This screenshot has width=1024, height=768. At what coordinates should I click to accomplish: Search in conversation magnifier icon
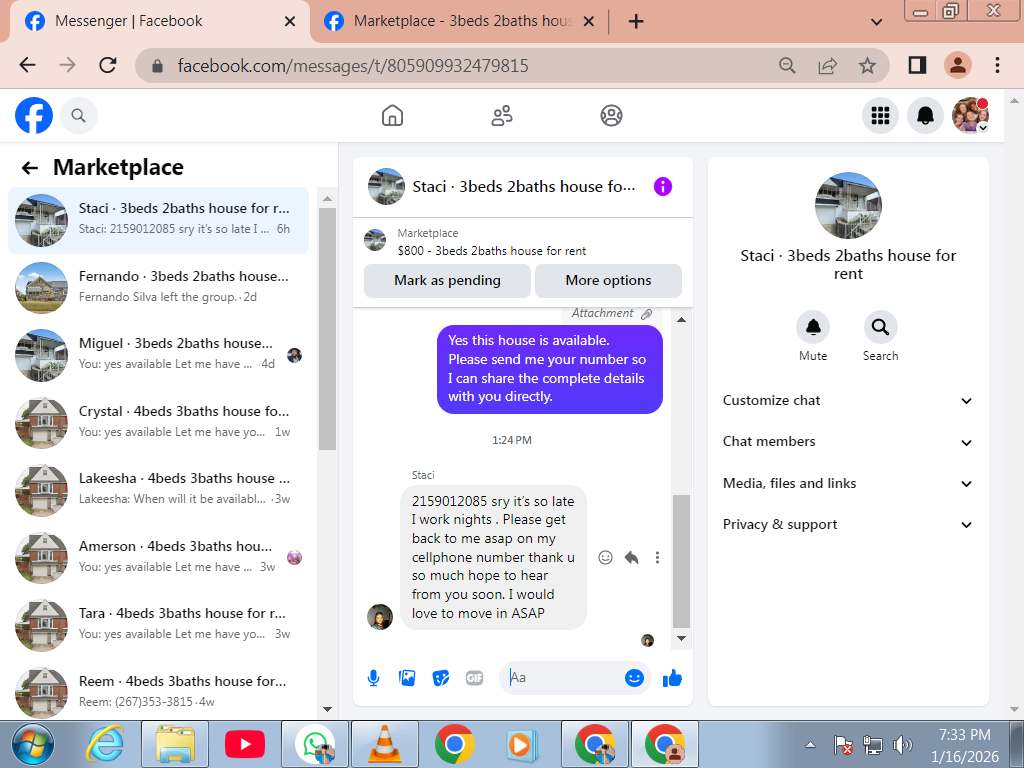[x=880, y=327]
